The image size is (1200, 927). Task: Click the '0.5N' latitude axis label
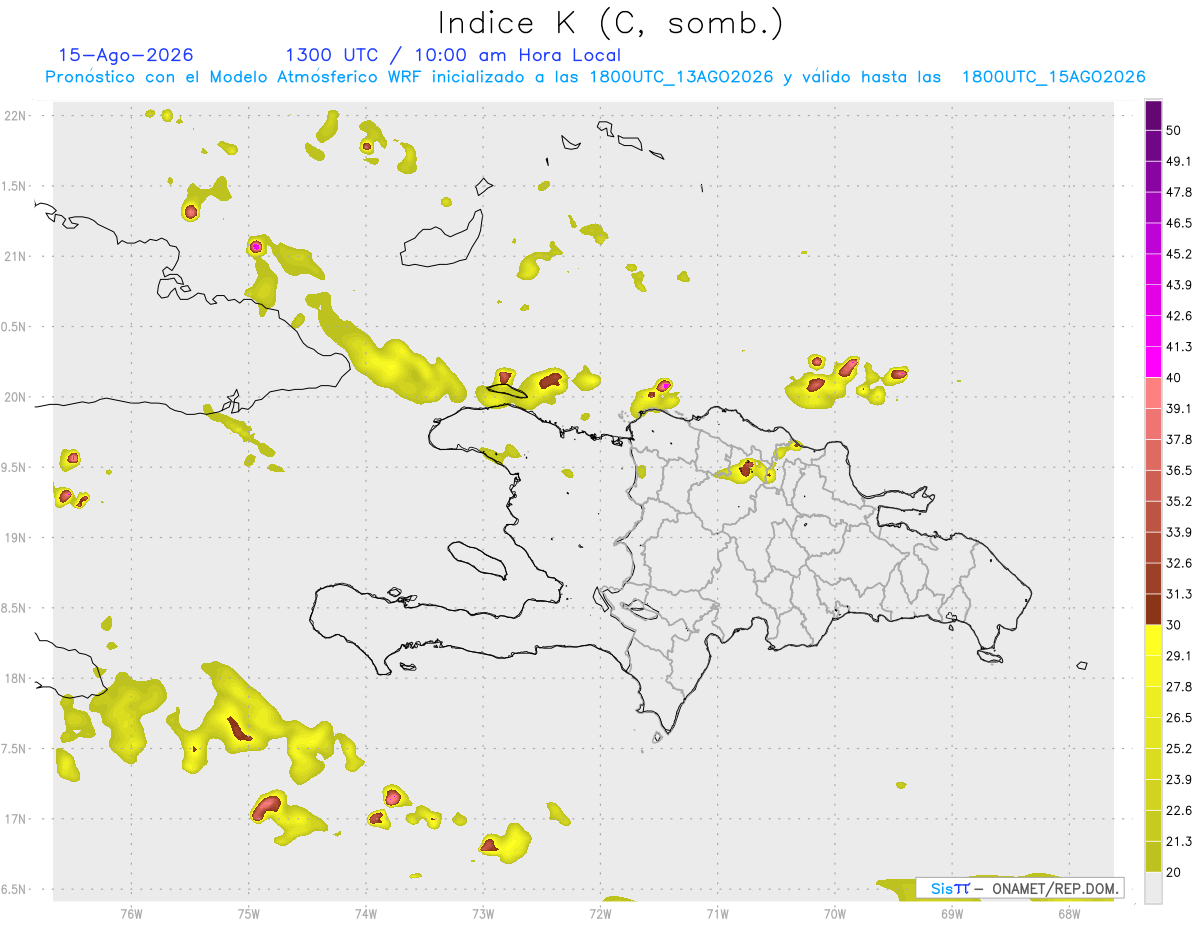(x=15, y=326)
